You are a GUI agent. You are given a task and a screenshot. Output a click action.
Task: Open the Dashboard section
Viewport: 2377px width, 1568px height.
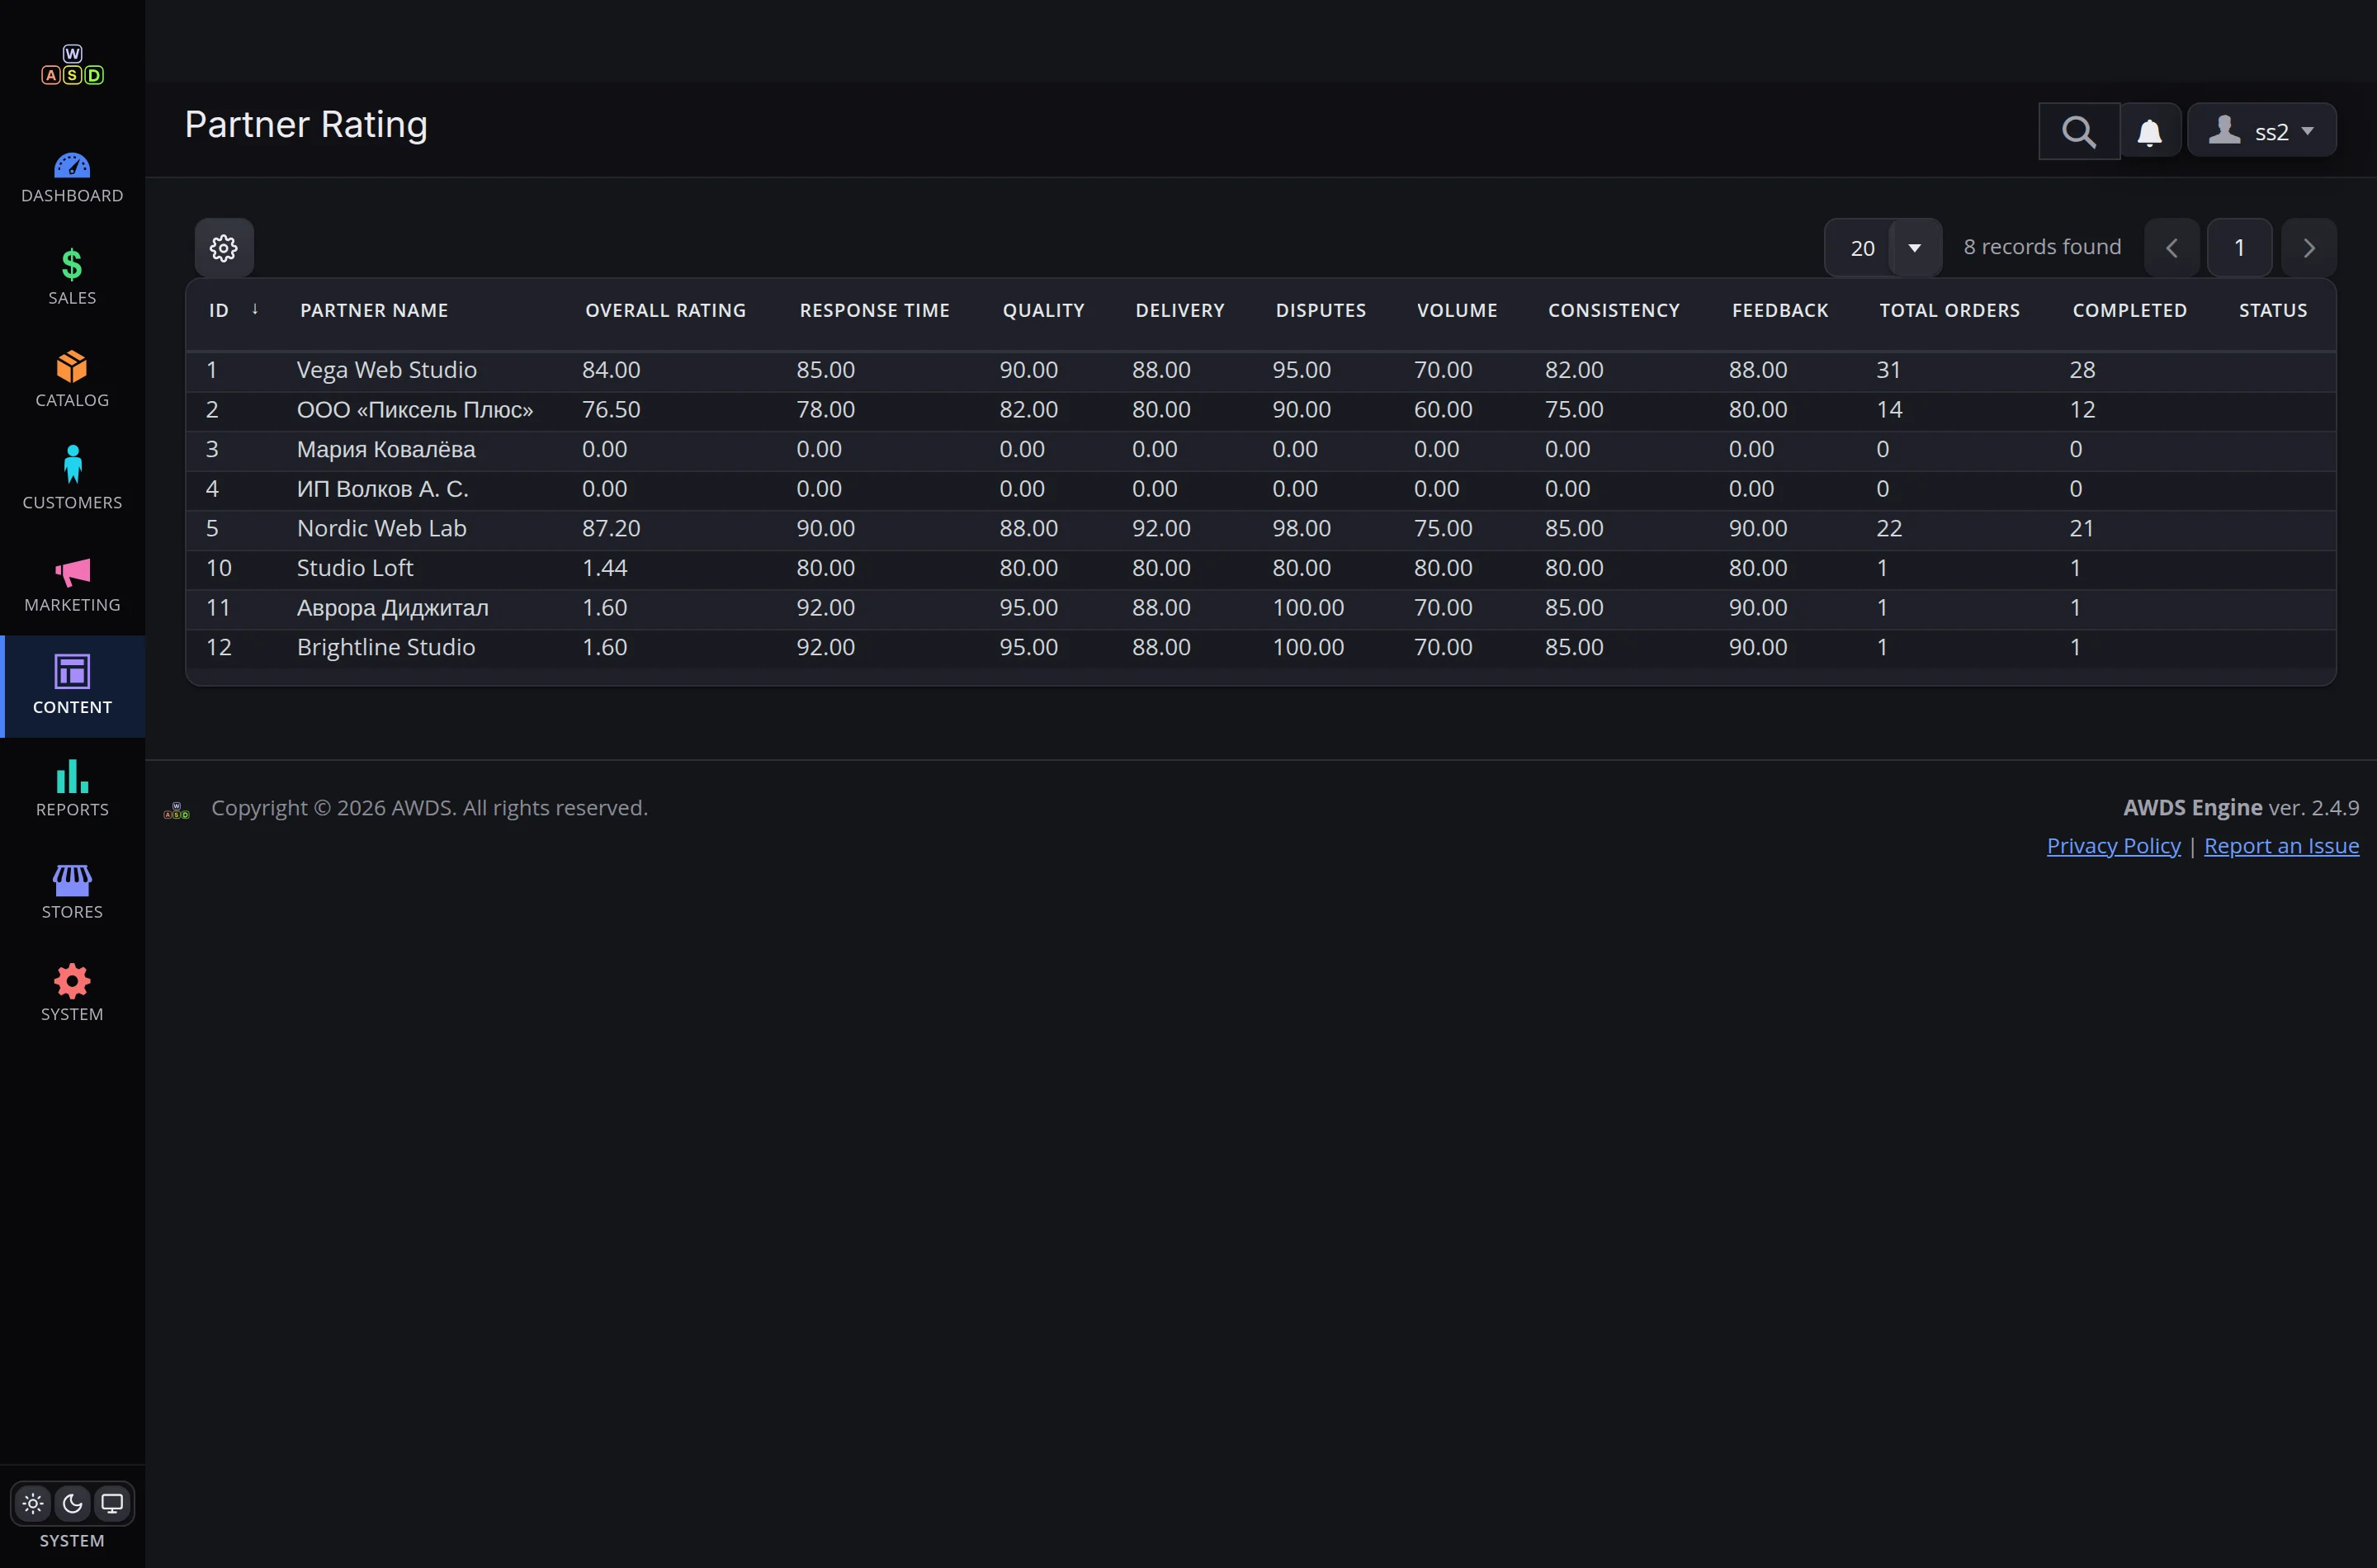click(x=72, y=178)
